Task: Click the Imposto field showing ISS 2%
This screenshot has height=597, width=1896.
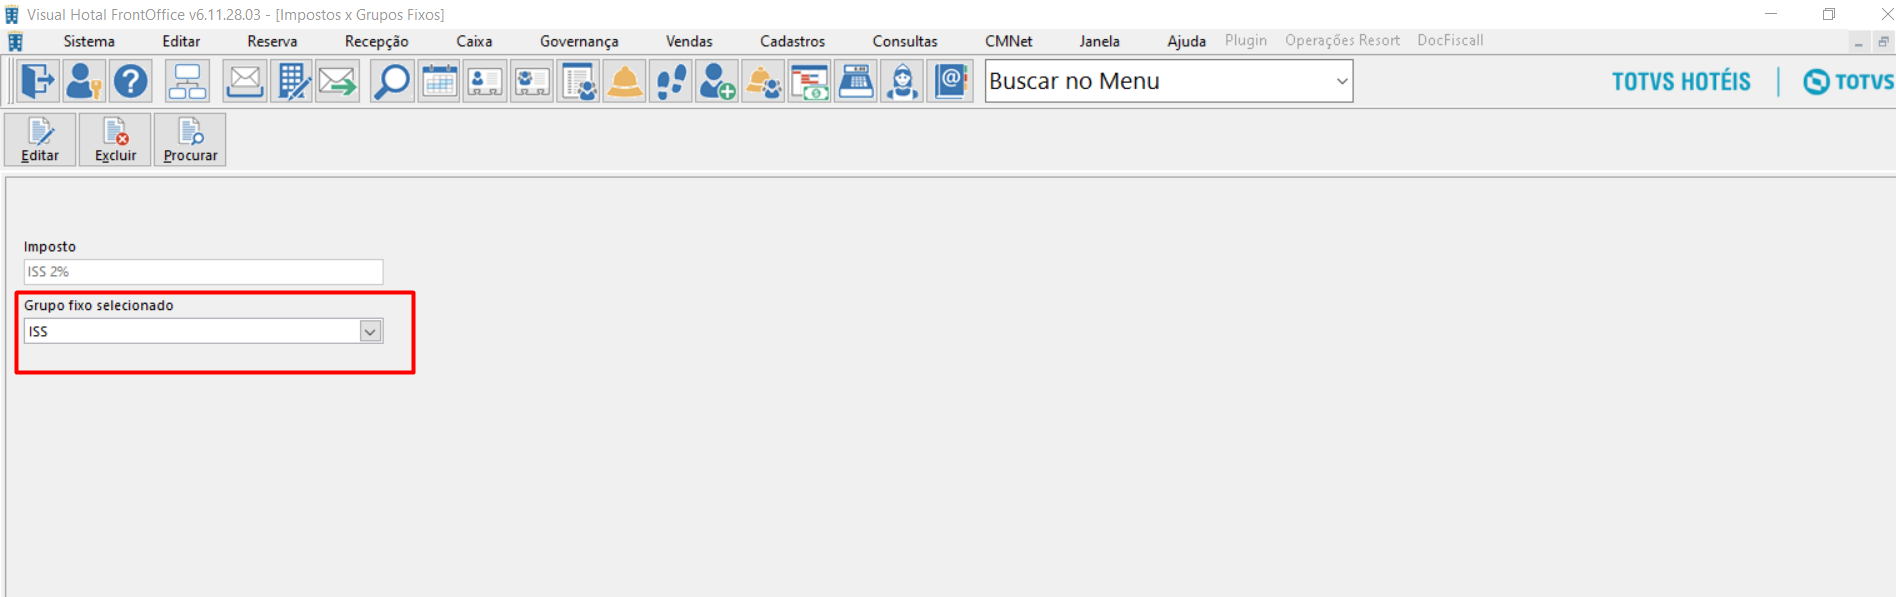Action: pyautogui.click(x=203, y=271)
